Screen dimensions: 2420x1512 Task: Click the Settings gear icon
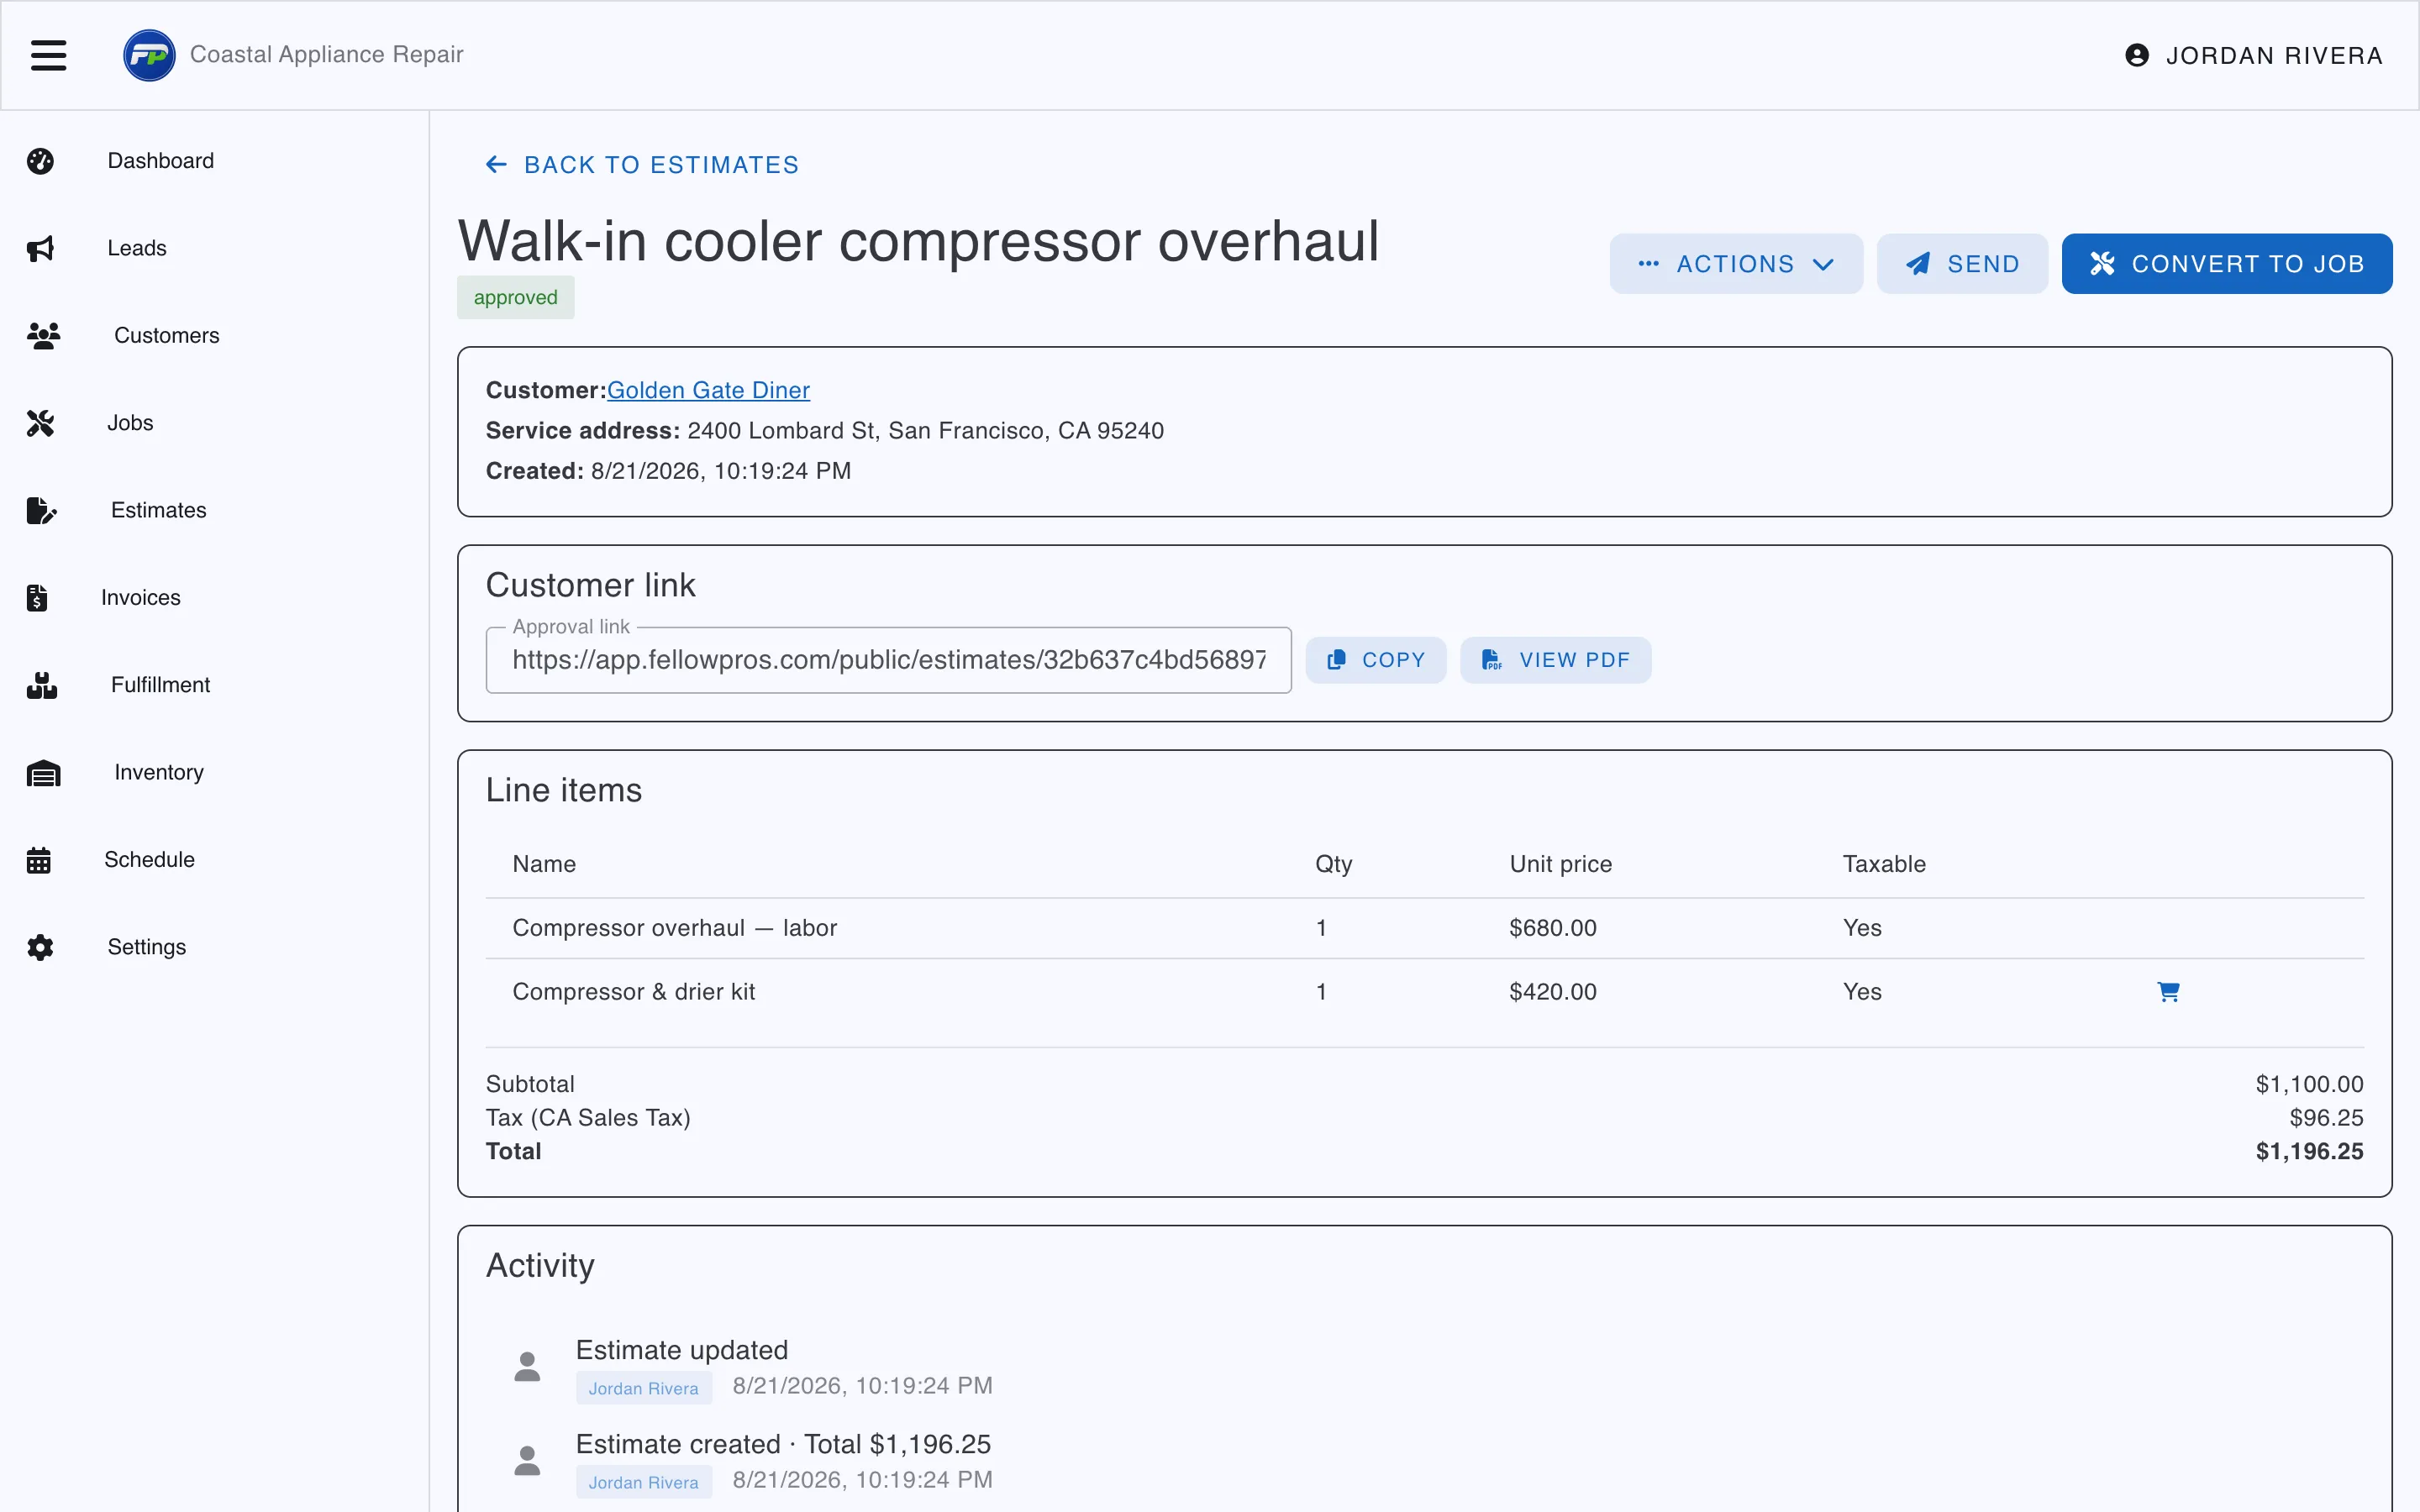pyautogui.click(x=40, y=947)
